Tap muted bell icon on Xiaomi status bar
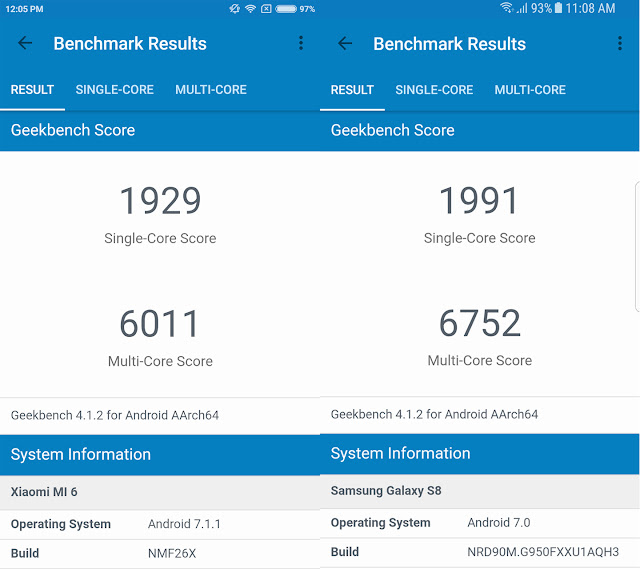This screenshot has height=569, width=640. click(x=234, y=9)
